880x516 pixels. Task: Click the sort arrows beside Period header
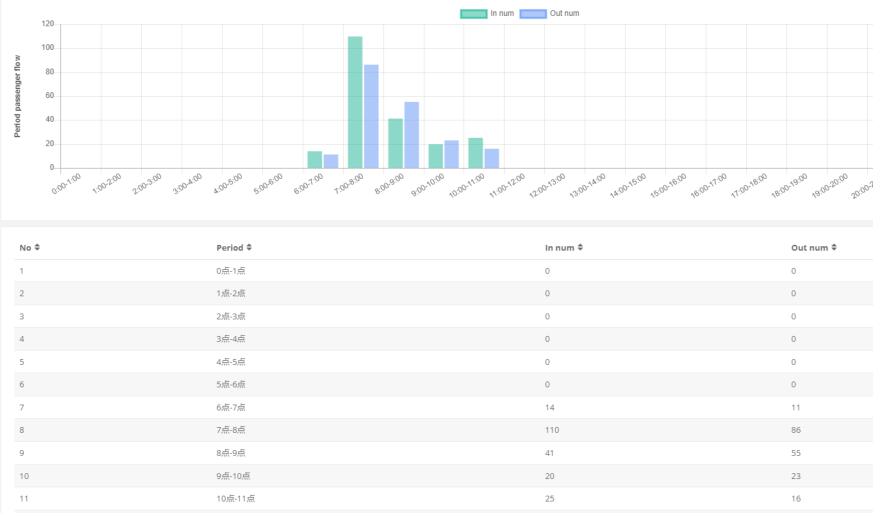coord(250,247)
